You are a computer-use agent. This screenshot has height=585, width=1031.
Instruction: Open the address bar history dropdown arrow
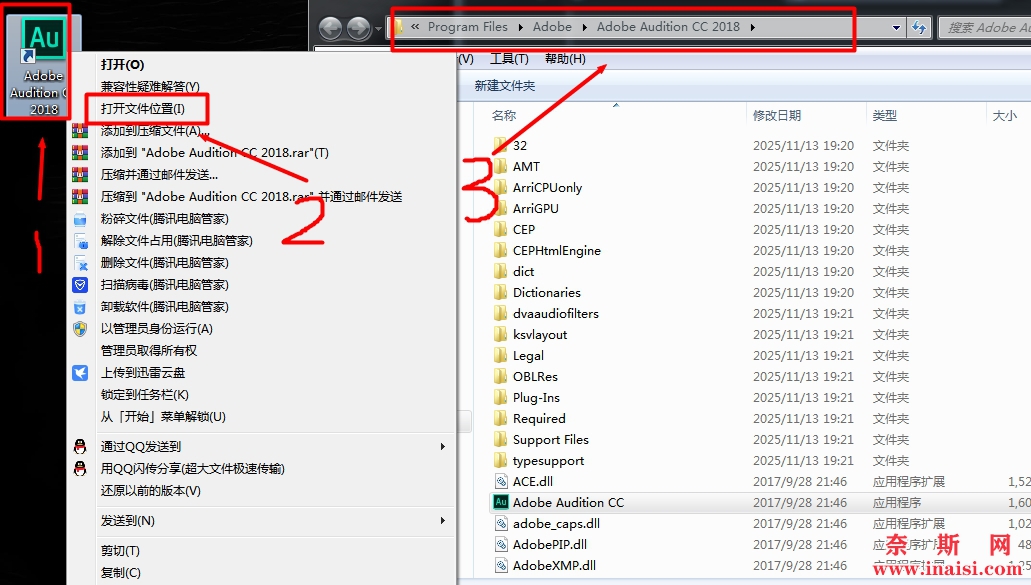[896, 28]
